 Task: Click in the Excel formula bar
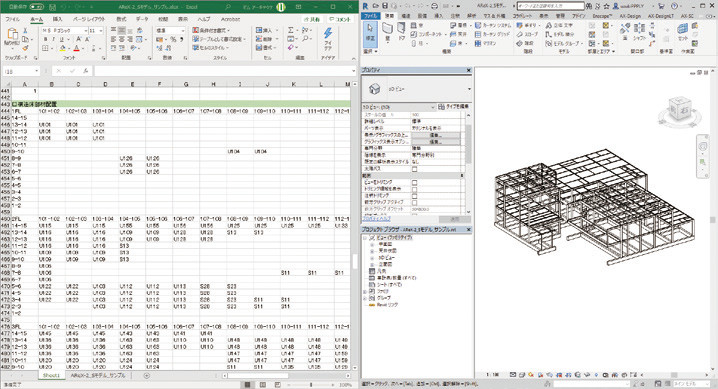click(x=224, y=71)
